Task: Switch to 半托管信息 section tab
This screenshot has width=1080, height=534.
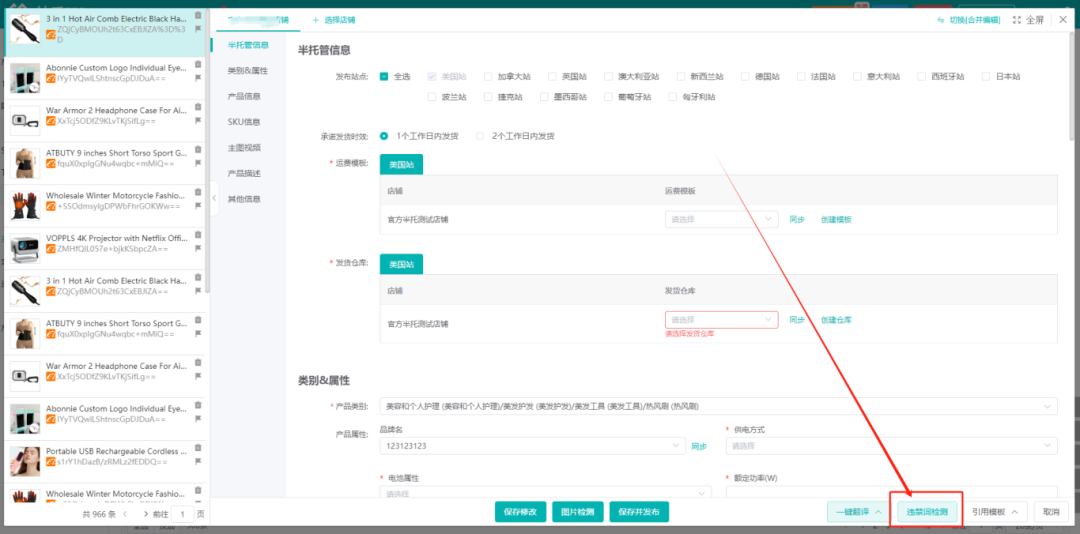Action: pyautogui.click(x=248, y=45)
